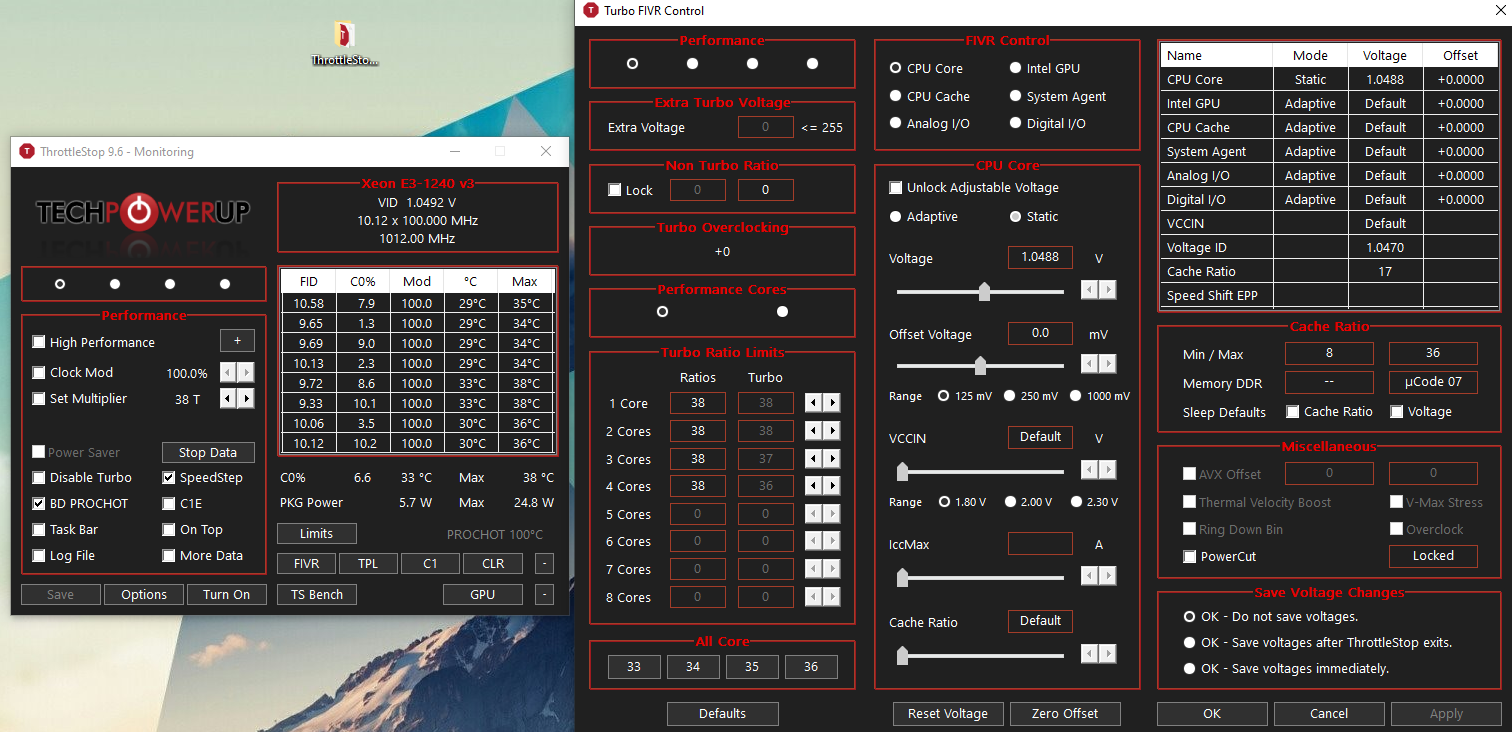Choose the System Agent radio option
Image resolution: width=1512 pixels, height=732 pixels.
click(x=1016, y=96)
